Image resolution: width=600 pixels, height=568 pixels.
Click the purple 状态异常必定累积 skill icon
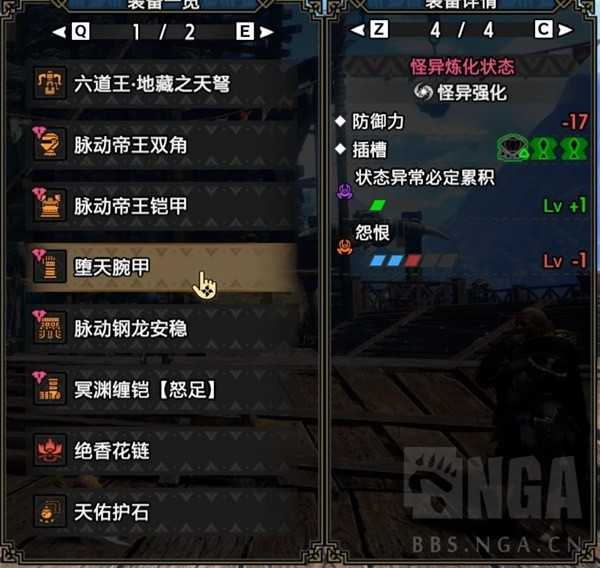click(344, 191)
